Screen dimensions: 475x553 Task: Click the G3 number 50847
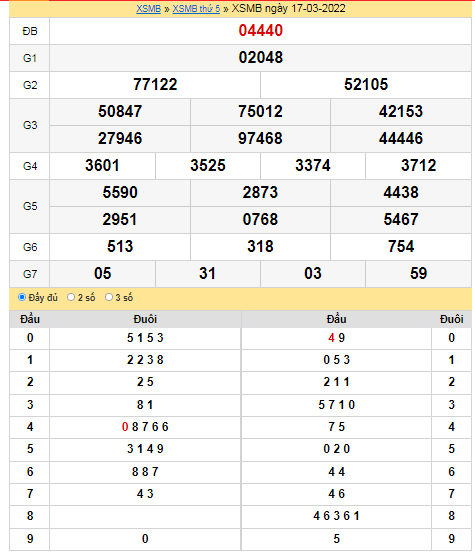pos(120,111)
